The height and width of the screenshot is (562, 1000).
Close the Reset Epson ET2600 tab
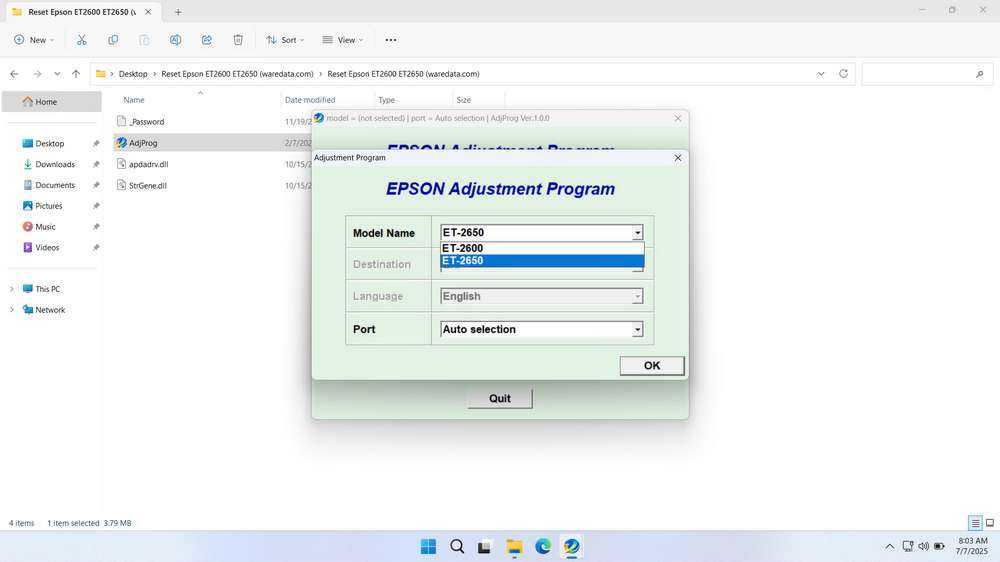(x=148, y=11)
